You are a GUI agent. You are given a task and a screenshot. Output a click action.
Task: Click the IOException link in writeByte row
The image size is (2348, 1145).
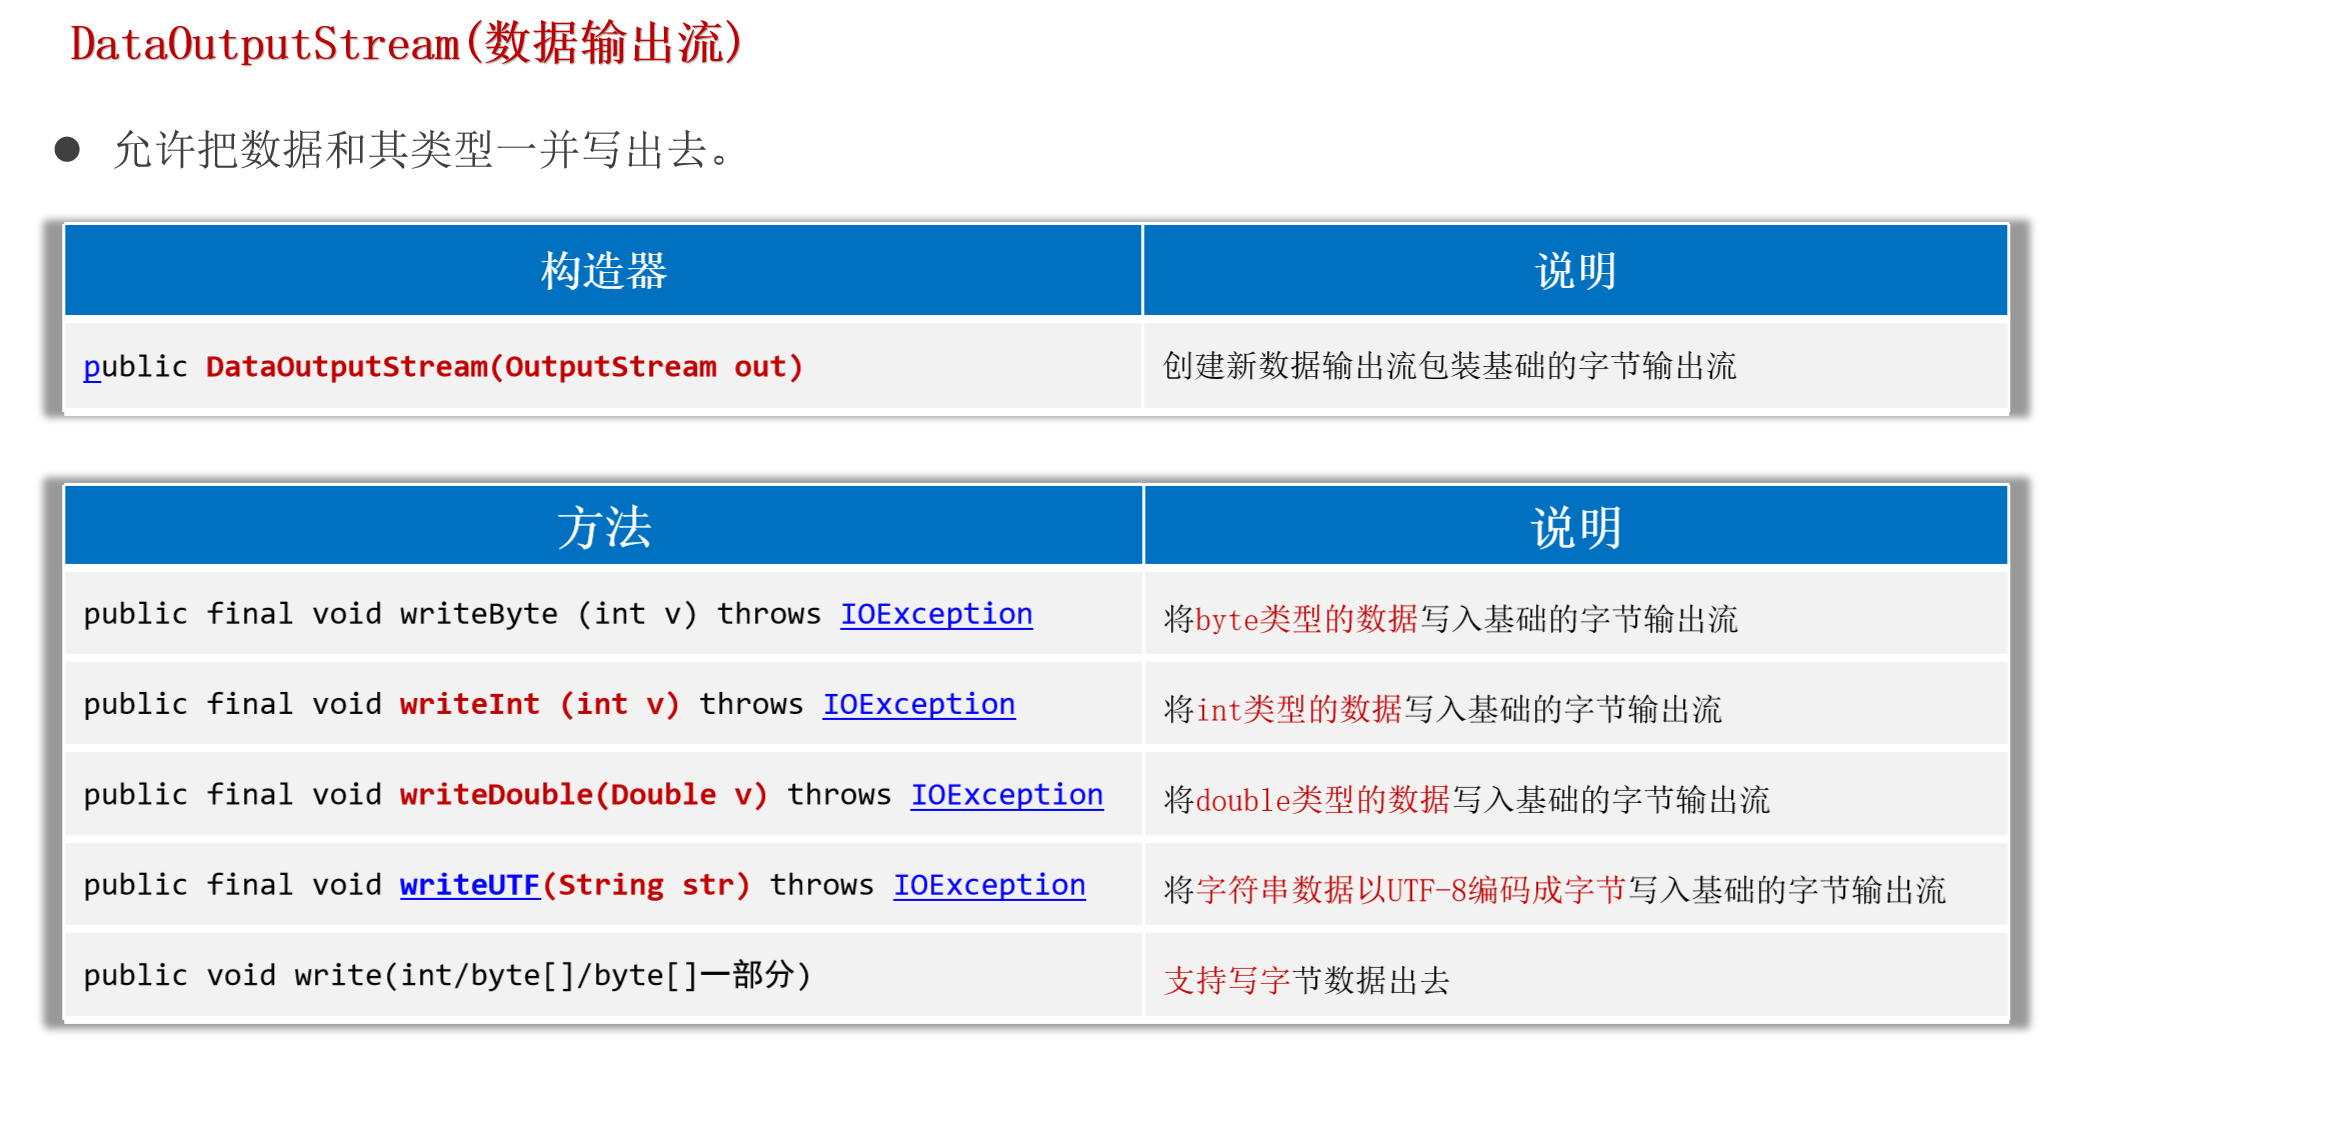click(x=936, y=614)
